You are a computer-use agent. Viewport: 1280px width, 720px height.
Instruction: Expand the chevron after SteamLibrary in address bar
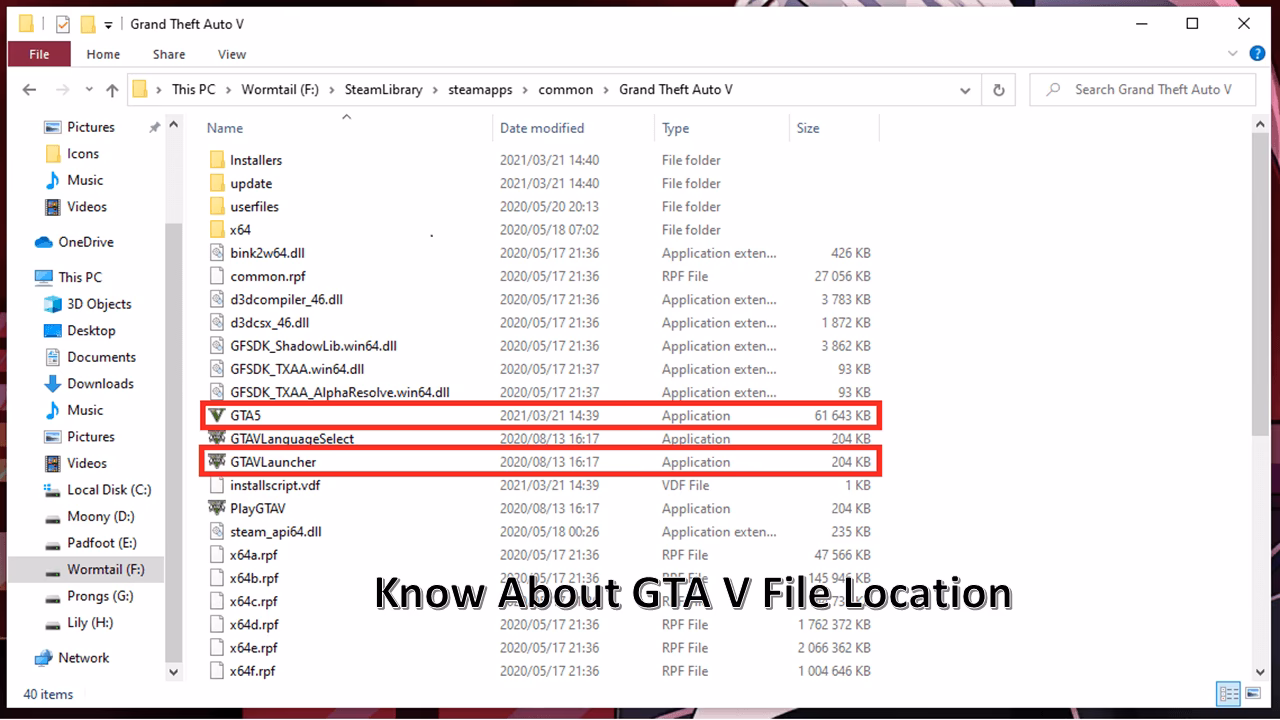point(435,90)
